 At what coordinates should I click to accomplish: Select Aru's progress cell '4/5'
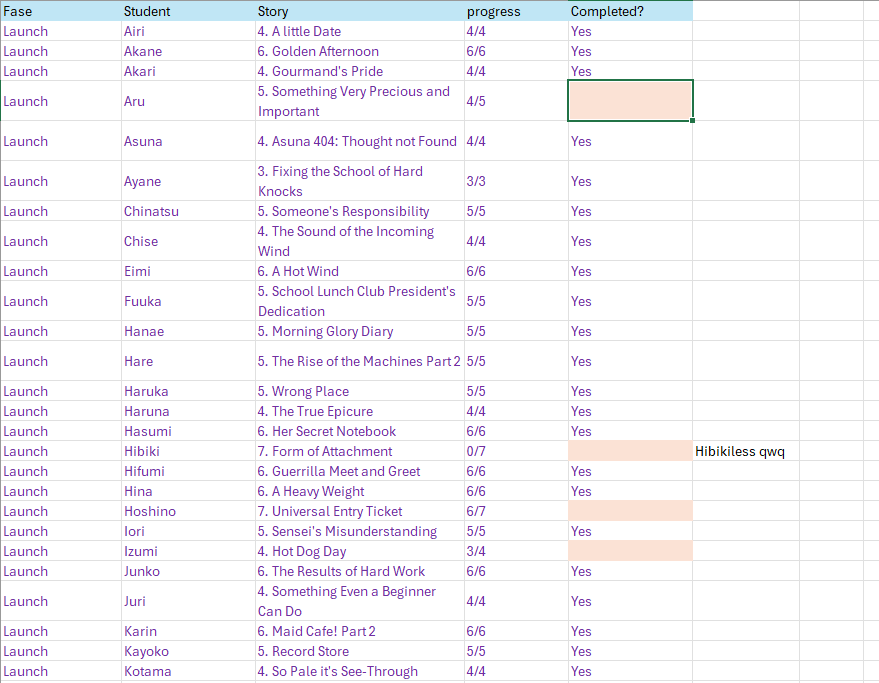pyautogui.click(x=516, y=101)
